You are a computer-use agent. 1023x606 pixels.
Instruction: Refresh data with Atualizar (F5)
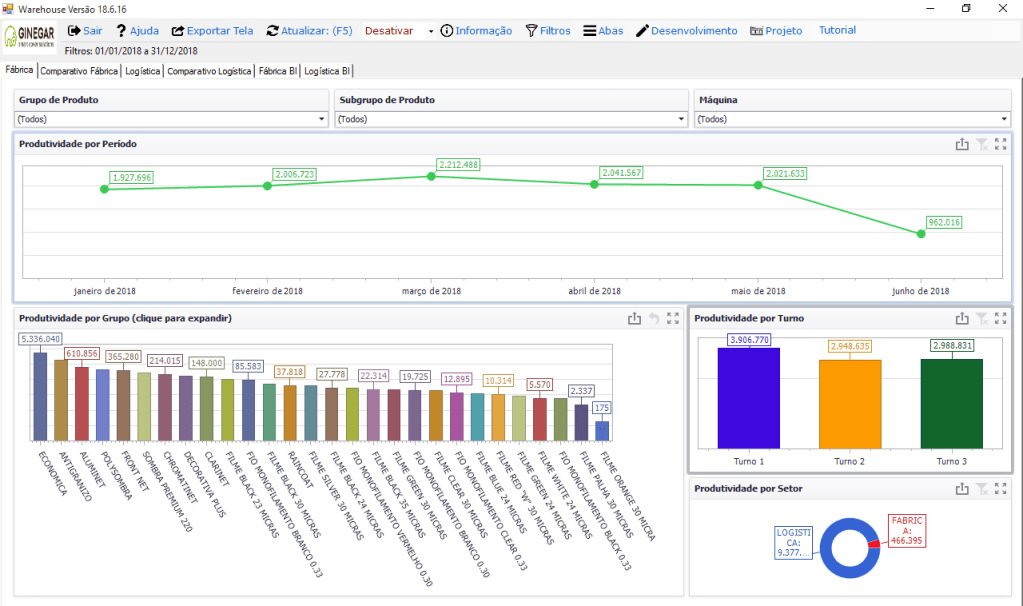[x=273, y=31]
